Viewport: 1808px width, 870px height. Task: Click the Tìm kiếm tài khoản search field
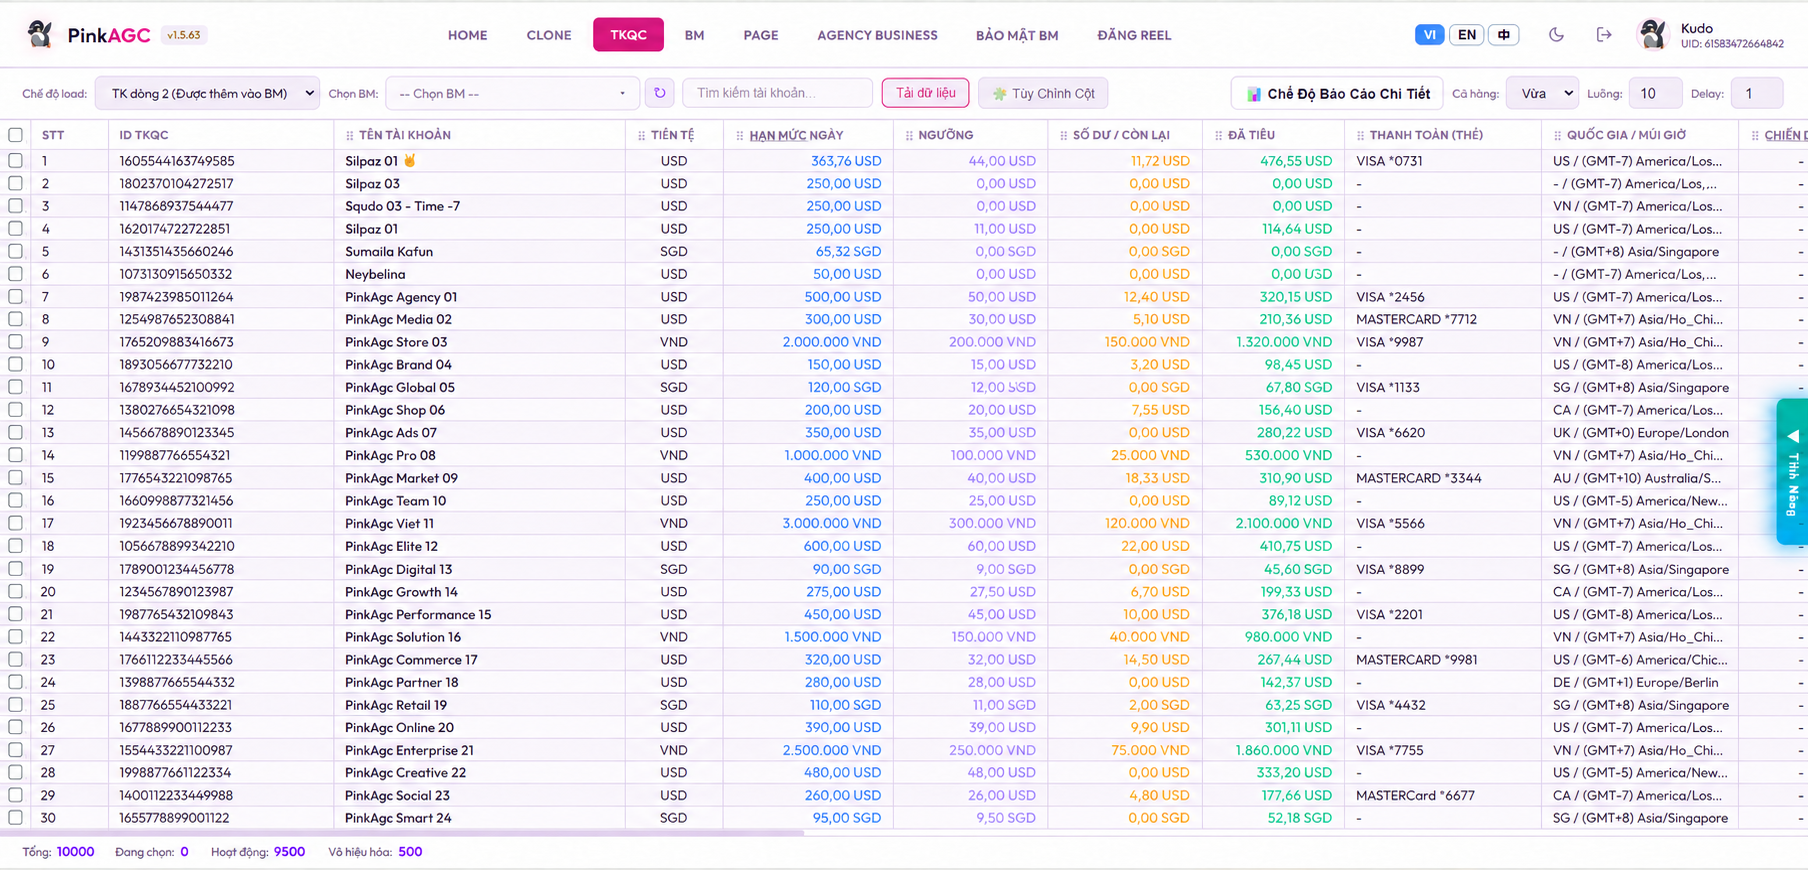[777, 93]
